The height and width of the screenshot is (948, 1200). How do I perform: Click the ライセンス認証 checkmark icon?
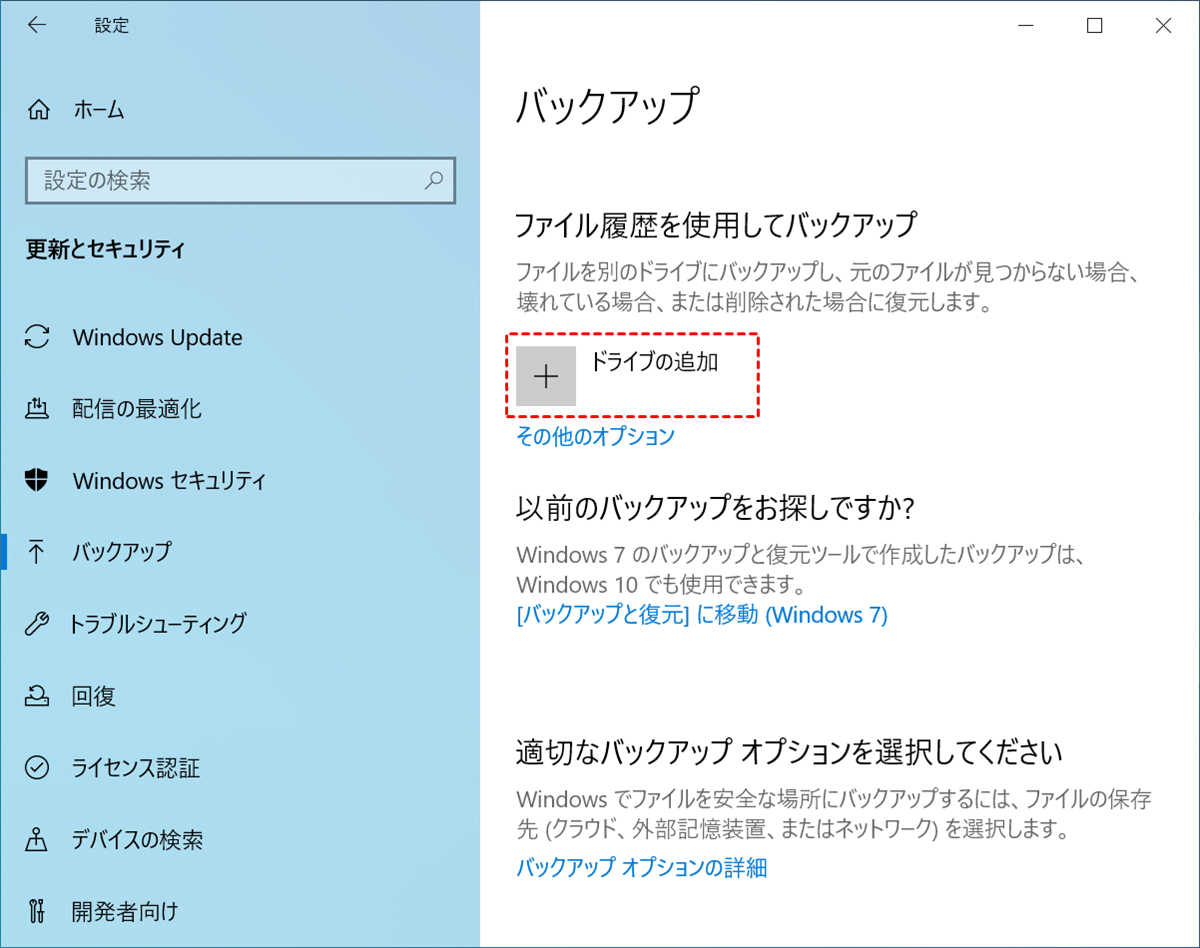(37, 768)
